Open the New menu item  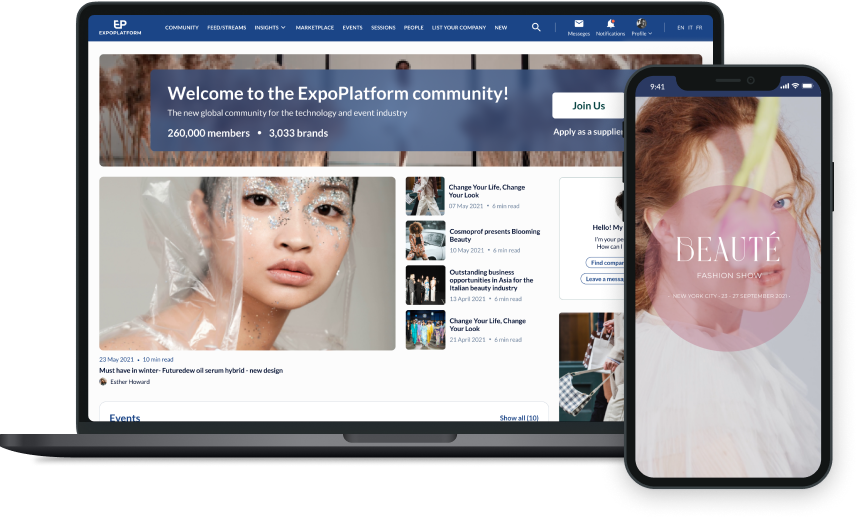(x=501, y=27)
